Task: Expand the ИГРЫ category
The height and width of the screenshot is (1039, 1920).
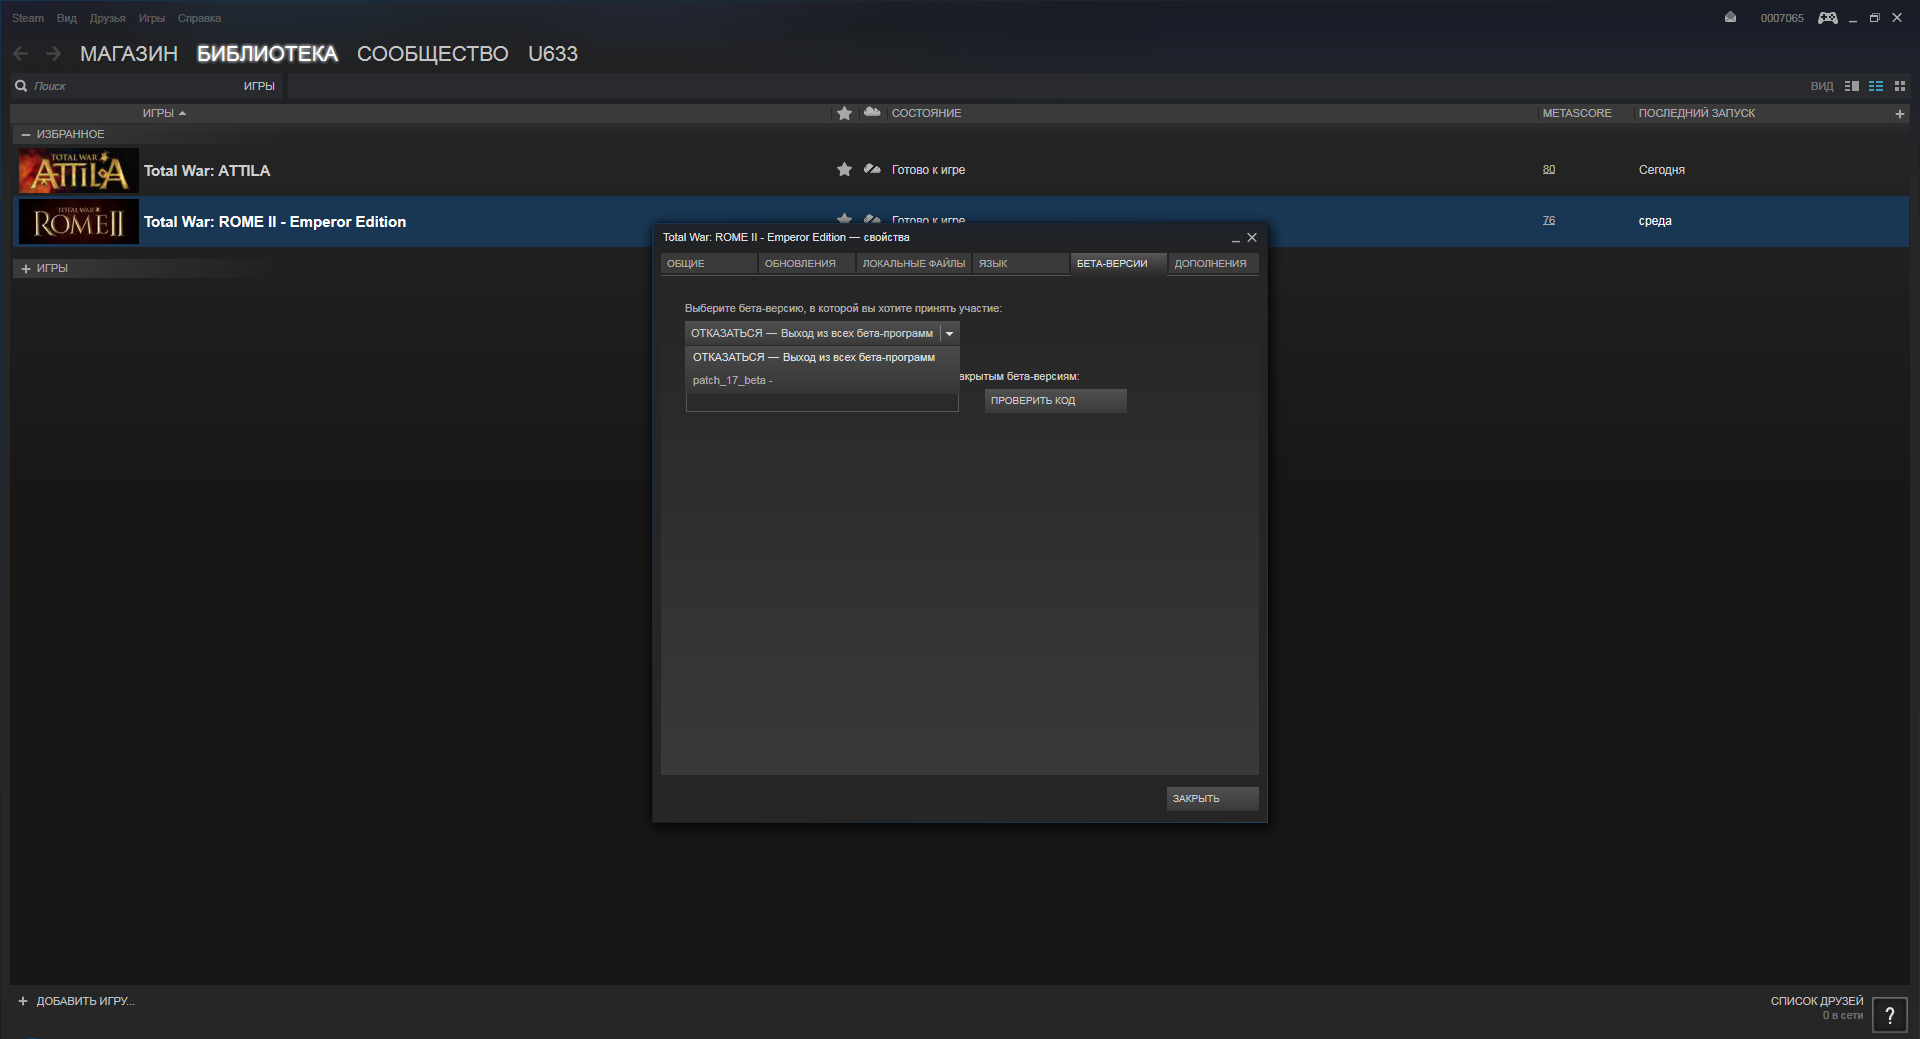Action: tap(26, 269)
